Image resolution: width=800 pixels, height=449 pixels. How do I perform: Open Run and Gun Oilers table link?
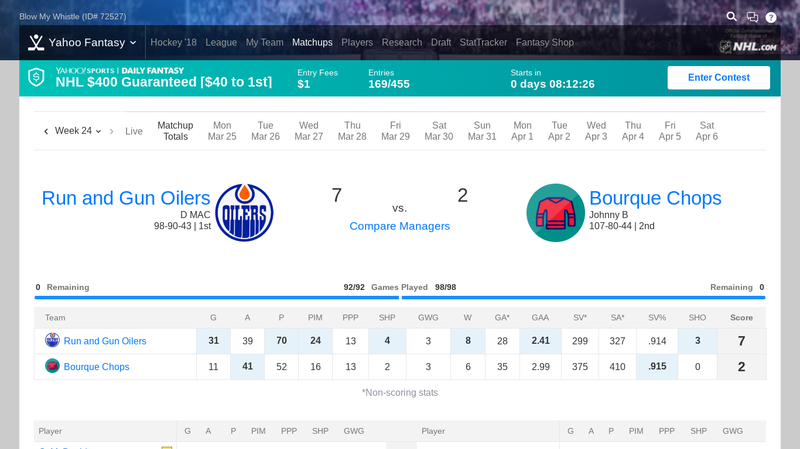105,341
